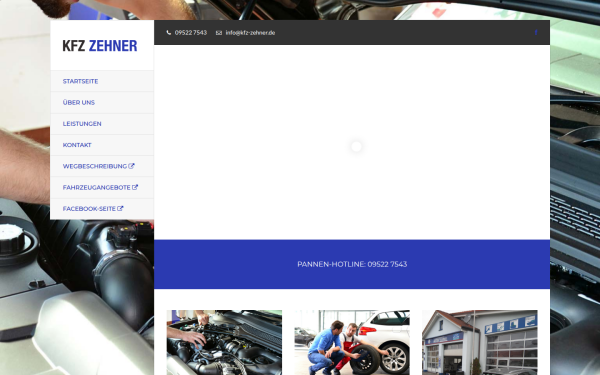Image resolution: width=600 pixels, height=375 pixels.
Task: Open the workshop building thumbnail
Action: (480, 342)
